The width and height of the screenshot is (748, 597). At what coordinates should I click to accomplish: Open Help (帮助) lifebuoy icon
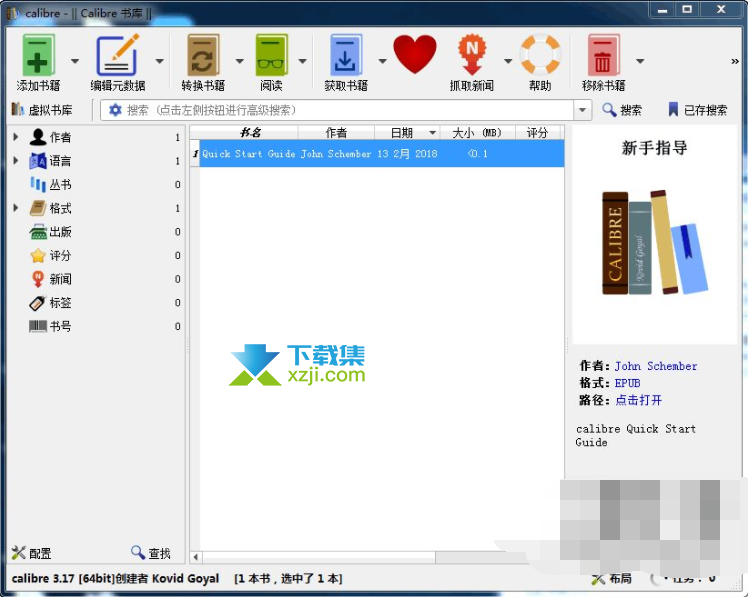pos(540,62)
